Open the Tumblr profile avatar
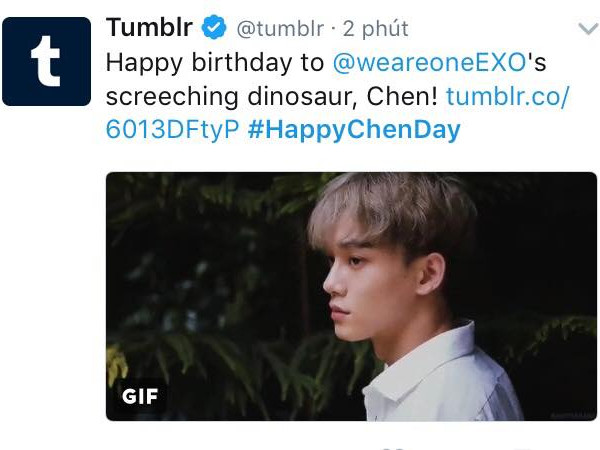 pyautogui.click(x=47, y=61)
